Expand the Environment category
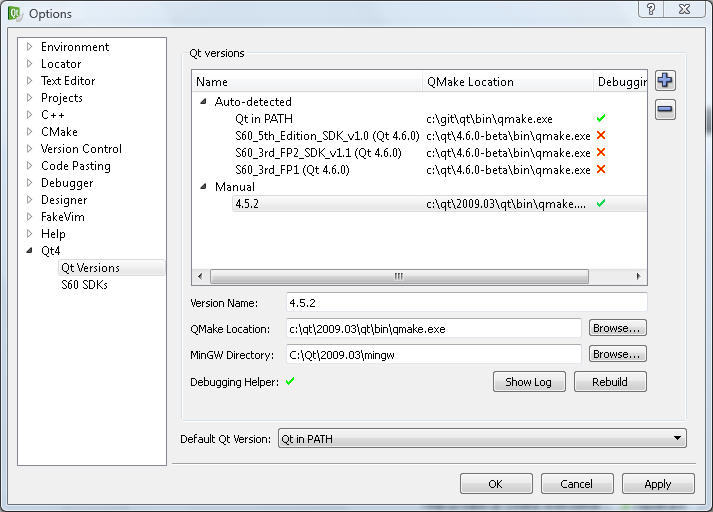 30,47
